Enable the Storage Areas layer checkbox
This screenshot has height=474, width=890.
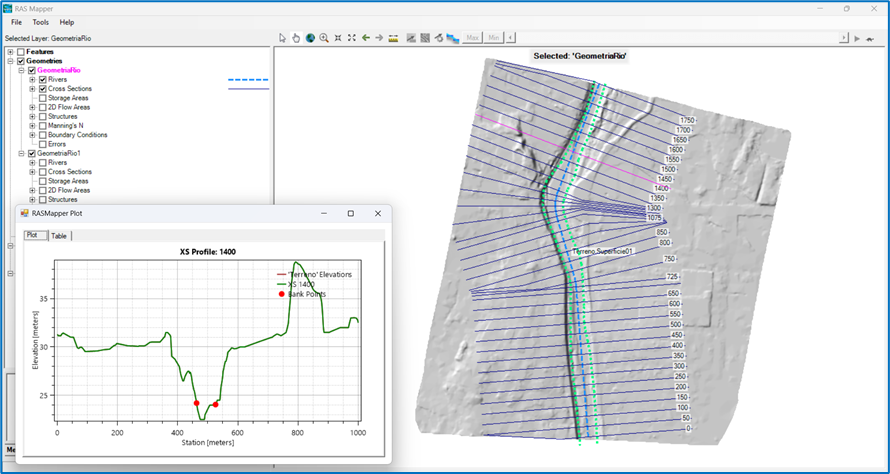[x=42, y=98]
